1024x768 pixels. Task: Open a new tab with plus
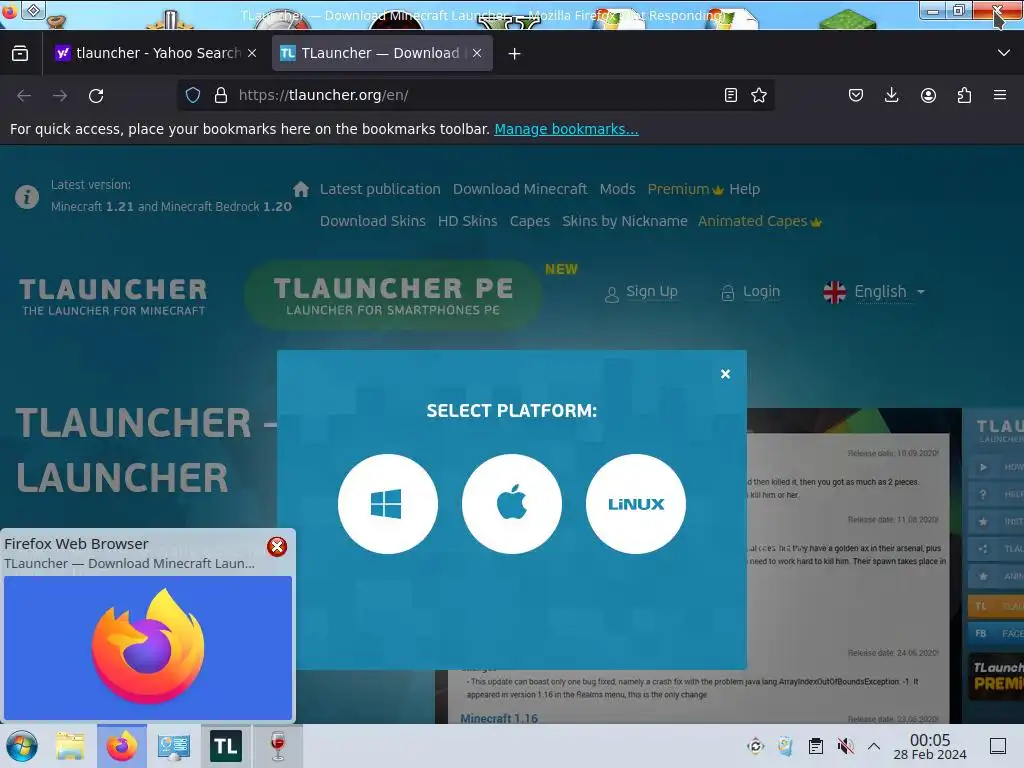pos(515,54)
